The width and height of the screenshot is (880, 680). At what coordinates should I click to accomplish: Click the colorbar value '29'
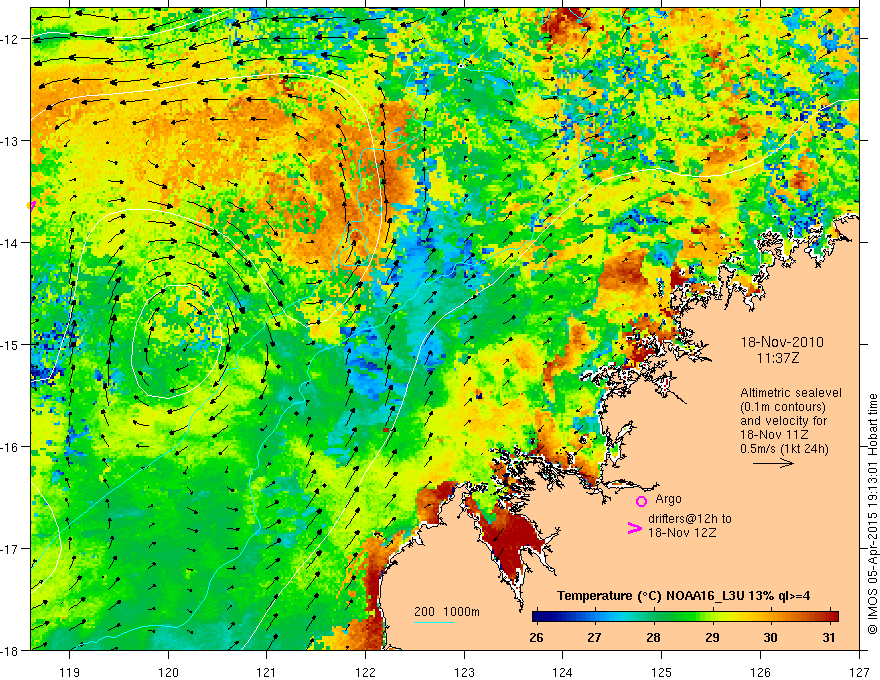point(712,637)
